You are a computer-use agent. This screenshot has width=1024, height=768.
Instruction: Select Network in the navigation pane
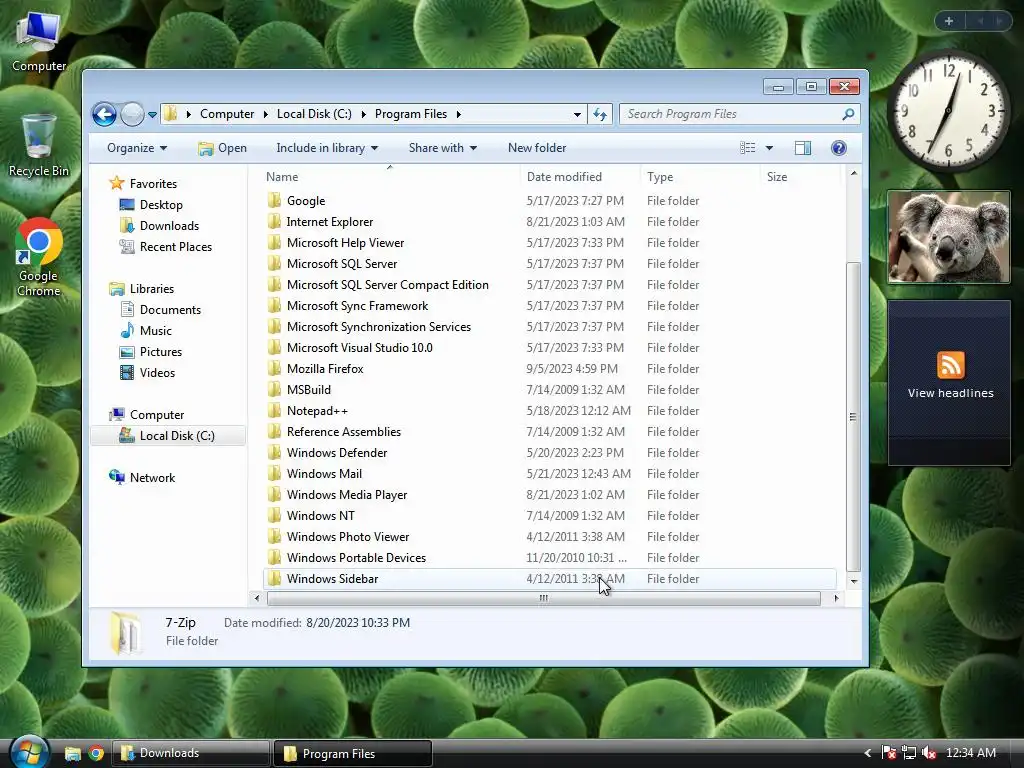[152, 477]
